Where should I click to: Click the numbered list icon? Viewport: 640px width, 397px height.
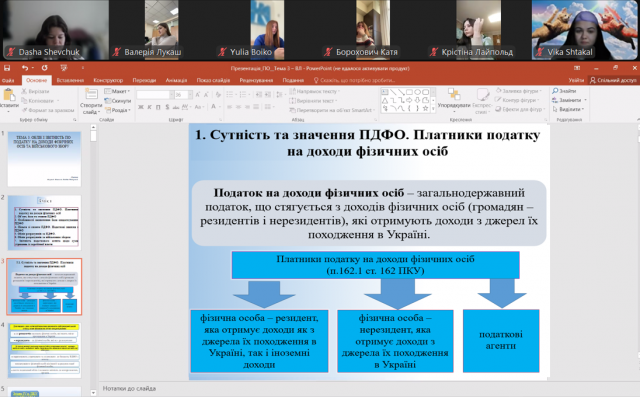244,95
